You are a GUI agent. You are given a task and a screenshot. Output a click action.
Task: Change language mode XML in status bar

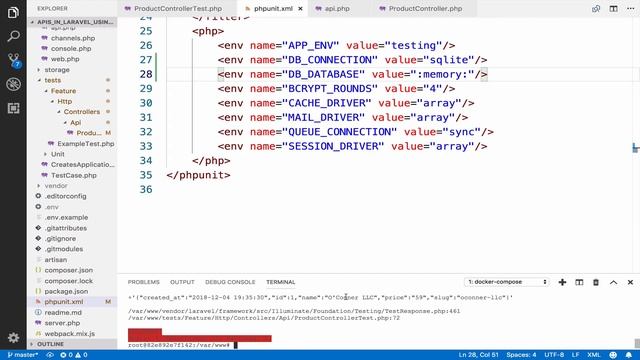coord(594,355)
